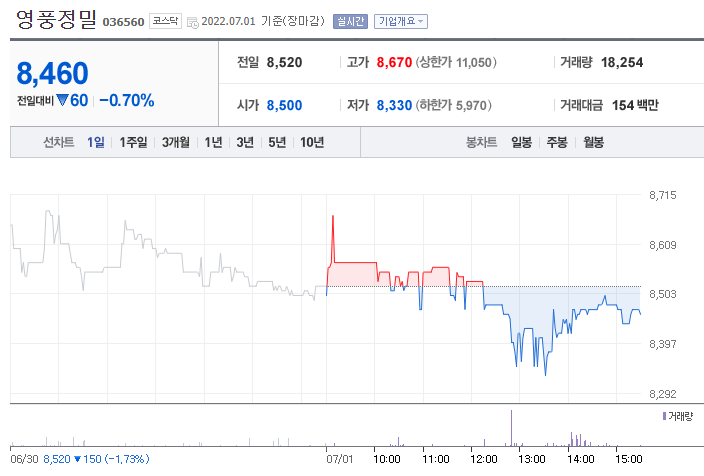Click the trading volume 18,254
This screenshot has height=476, width=704.
click(x=622, y=62)
